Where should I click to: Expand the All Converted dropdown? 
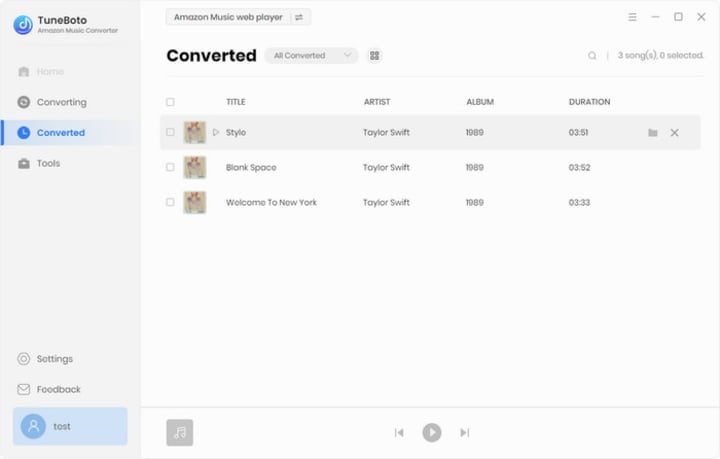tap(312, 56)
